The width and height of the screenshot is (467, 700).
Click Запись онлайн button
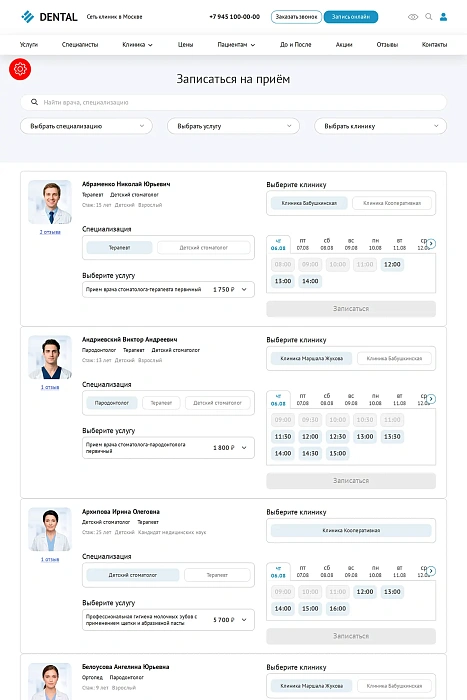click(x=351, y=17)
